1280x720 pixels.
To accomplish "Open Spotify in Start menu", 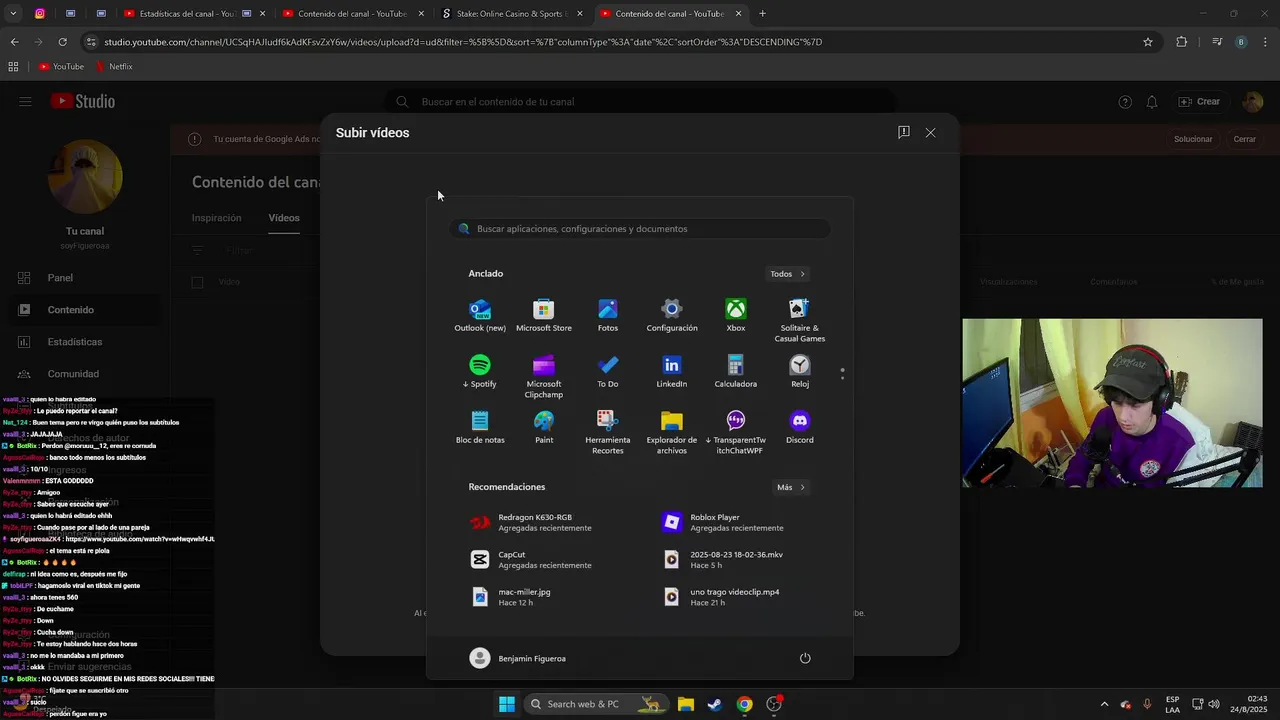I will [x=480, y=371].
